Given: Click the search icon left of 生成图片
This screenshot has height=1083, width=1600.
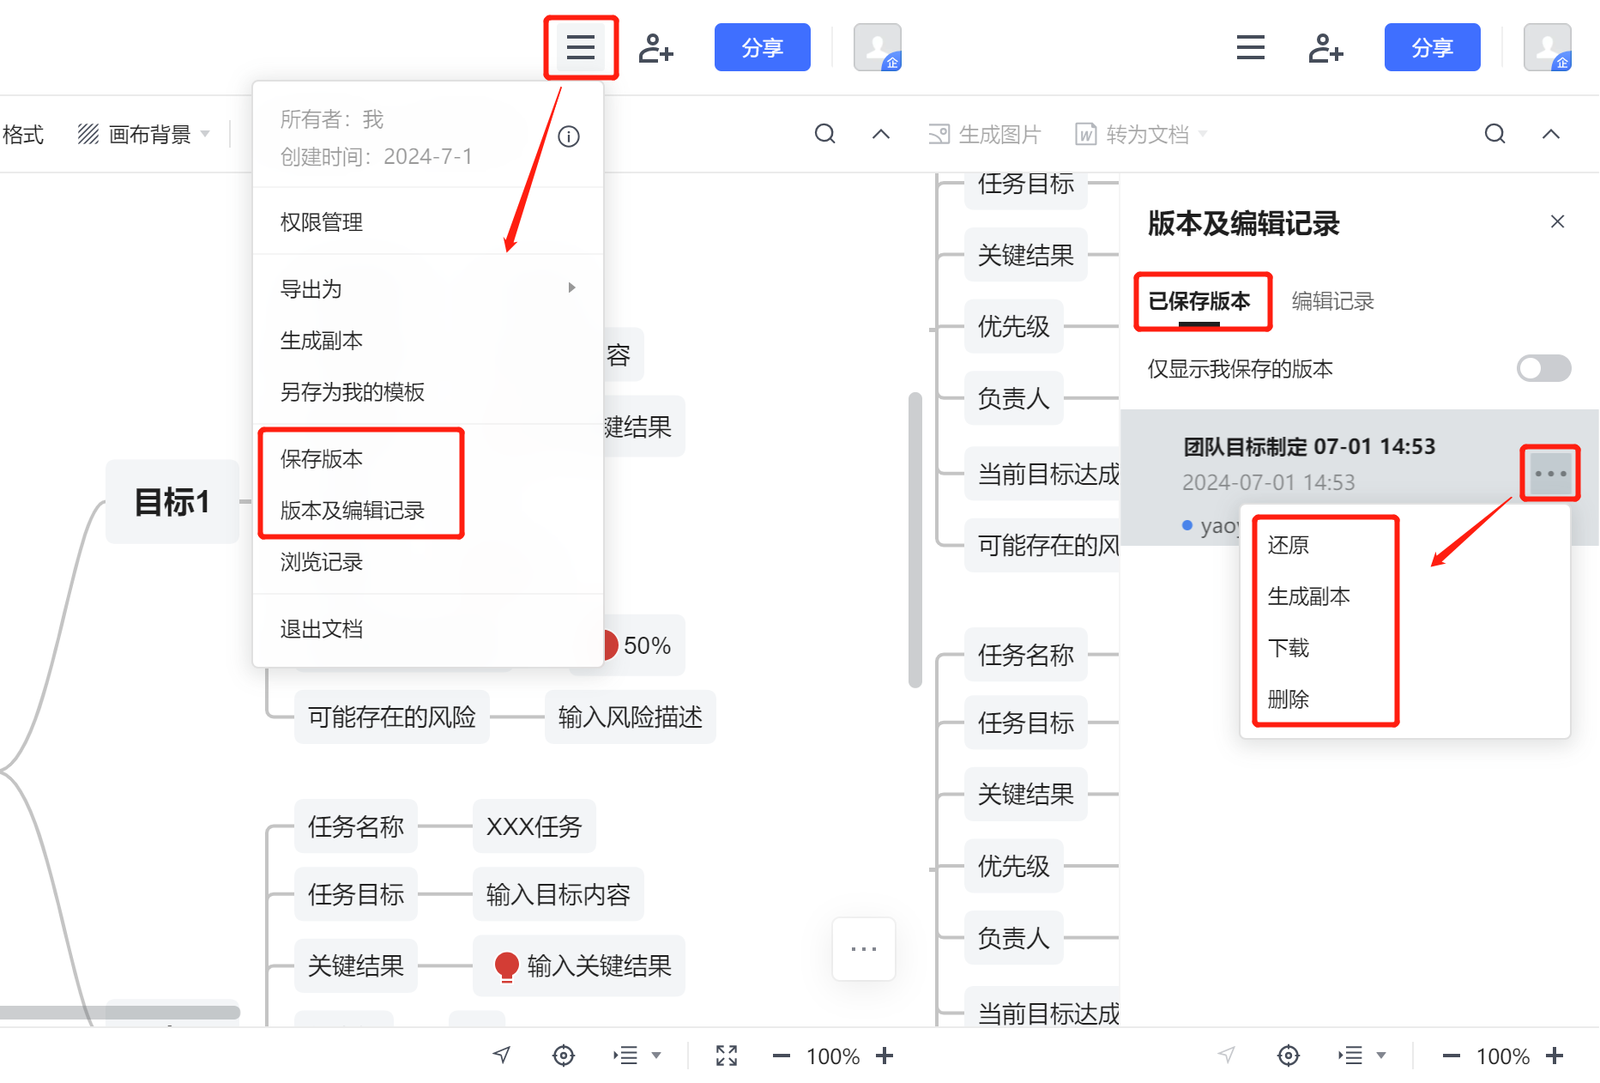Looking at the screenshot, I should pyautogui.click(x=825, y=134).
